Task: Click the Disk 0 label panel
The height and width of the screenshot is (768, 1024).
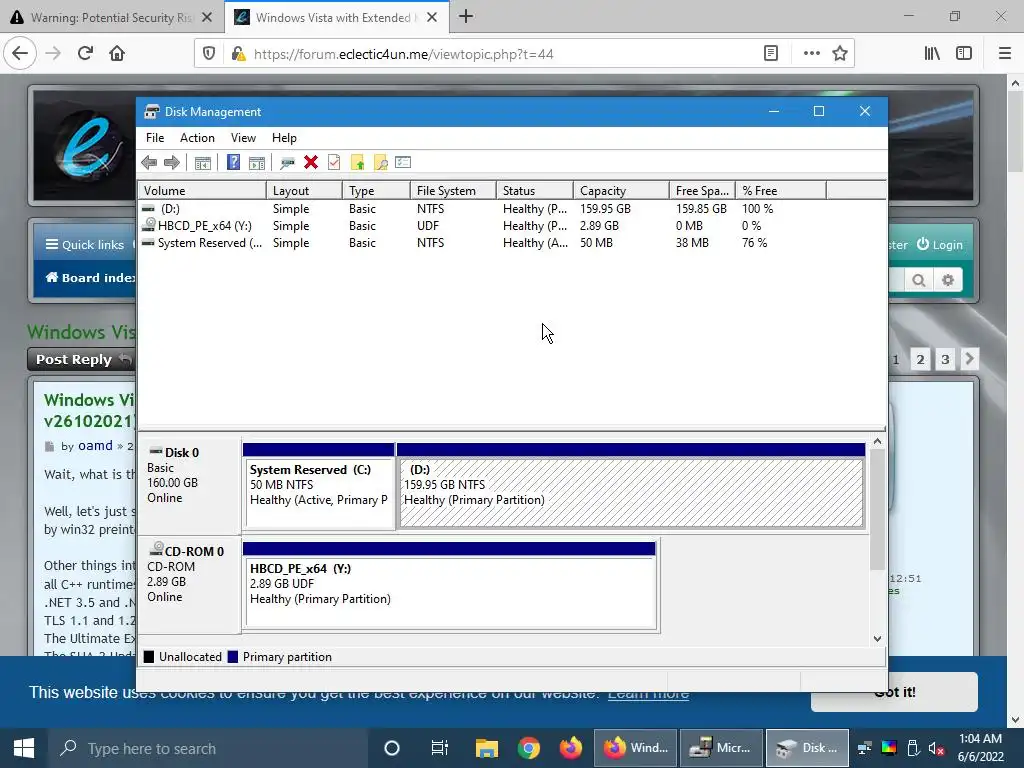Action: click(189, 486)
